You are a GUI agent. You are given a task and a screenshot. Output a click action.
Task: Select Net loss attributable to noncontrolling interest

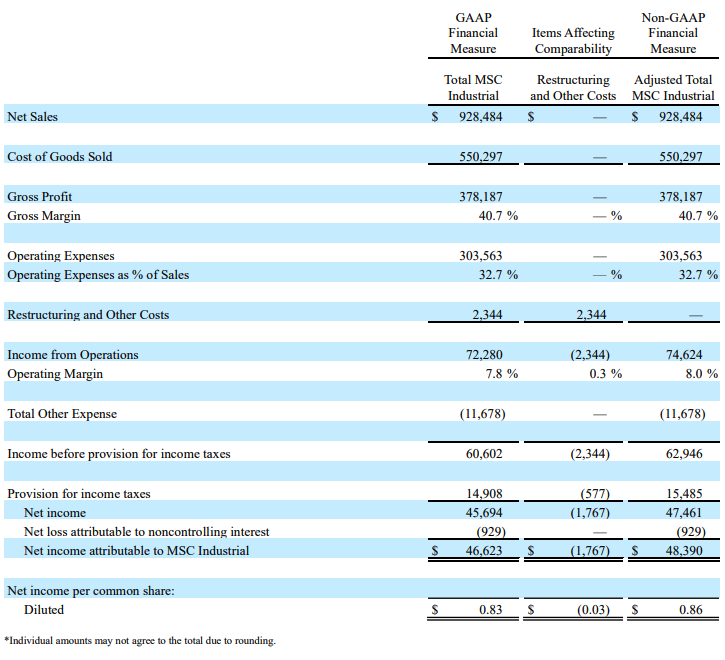(x=145, y=531)
